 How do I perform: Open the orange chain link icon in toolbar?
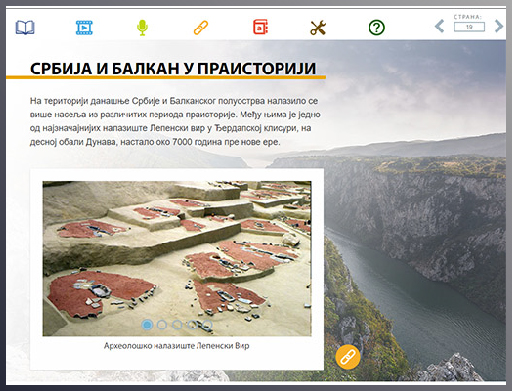click(x=201, y=28)
